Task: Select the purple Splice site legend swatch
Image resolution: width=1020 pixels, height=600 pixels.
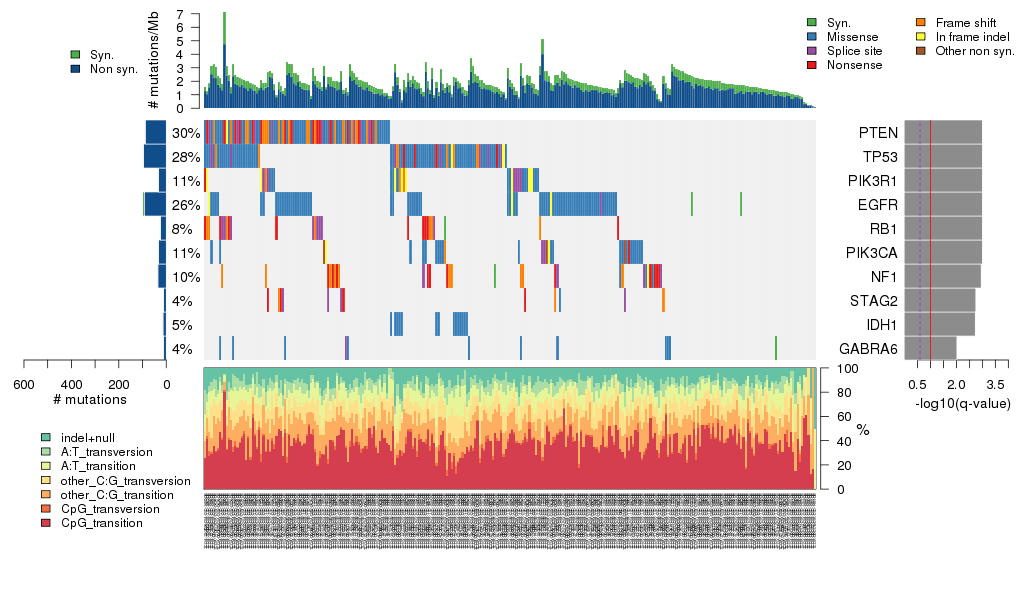Action: pos(811,50)
